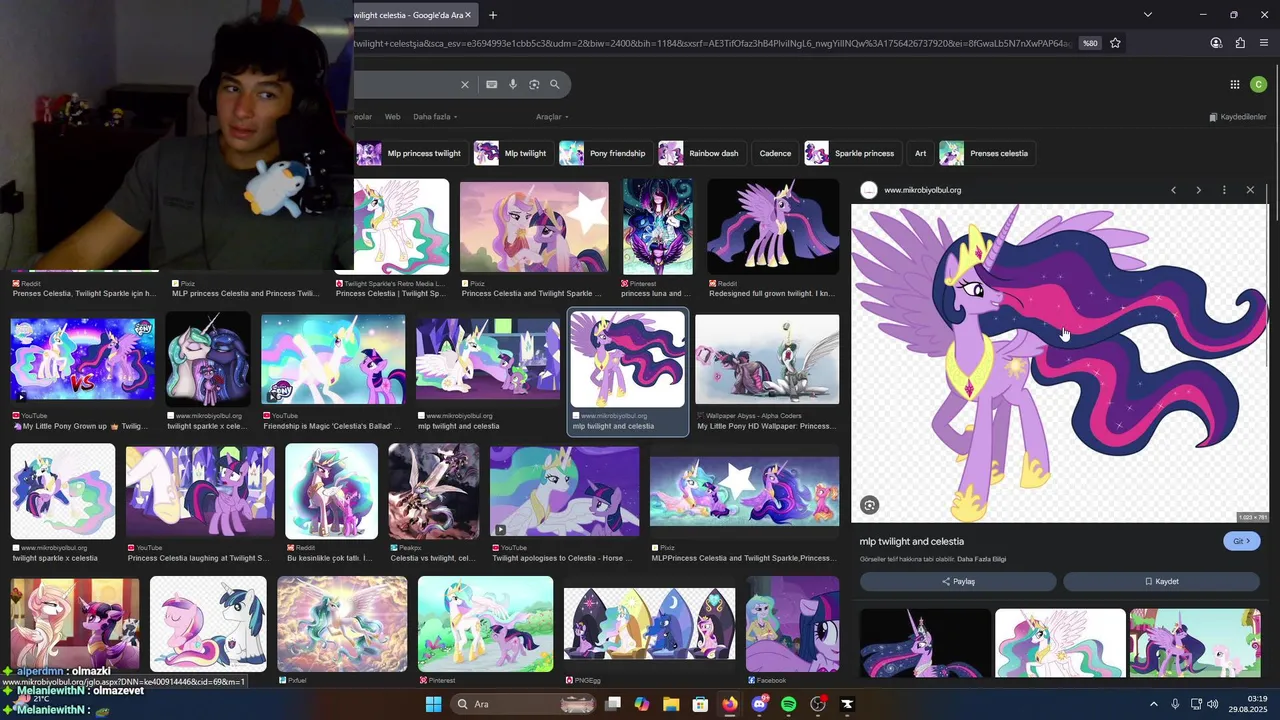Viewport: 1280px width, 720px height.
Task: Open Task View on the taskbar
Action: click(x=613, y=704)
